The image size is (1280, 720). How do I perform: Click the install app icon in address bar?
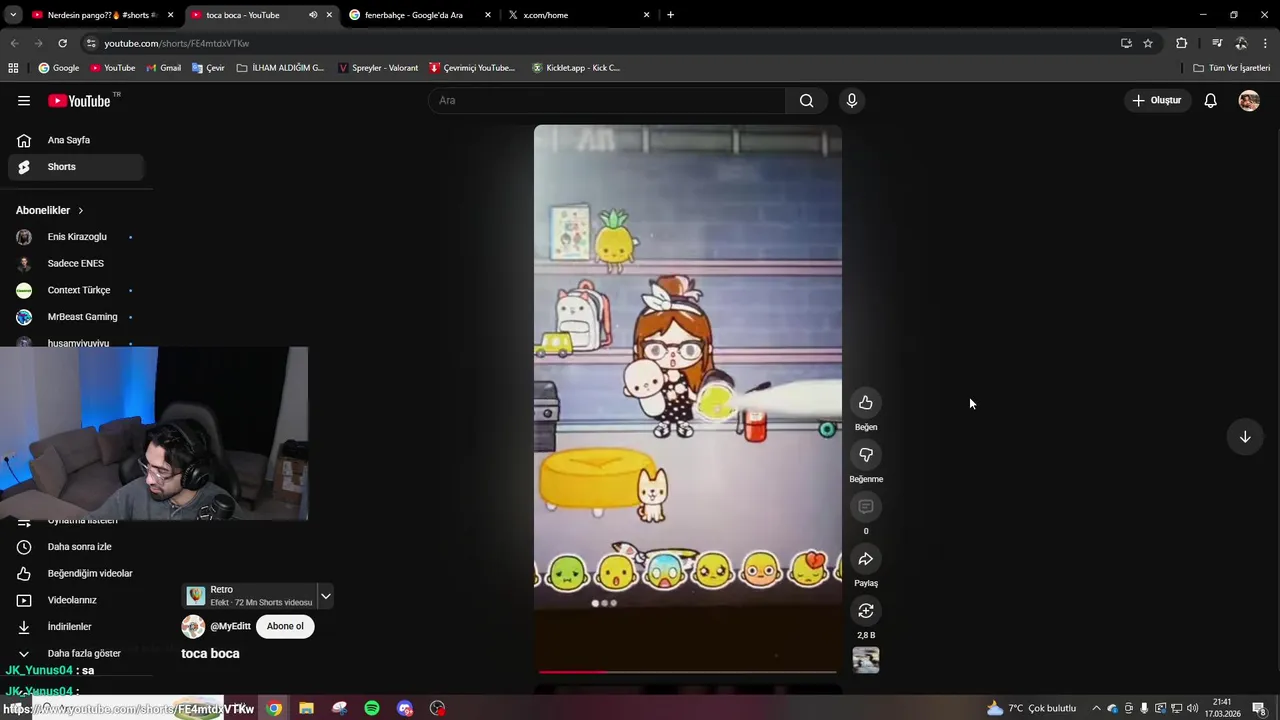[1126, 43]
